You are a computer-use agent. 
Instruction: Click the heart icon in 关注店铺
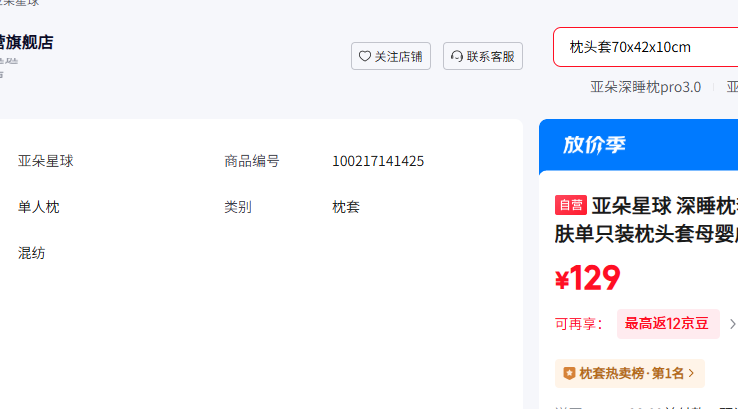pyautogui.click(x=365, y=56)
